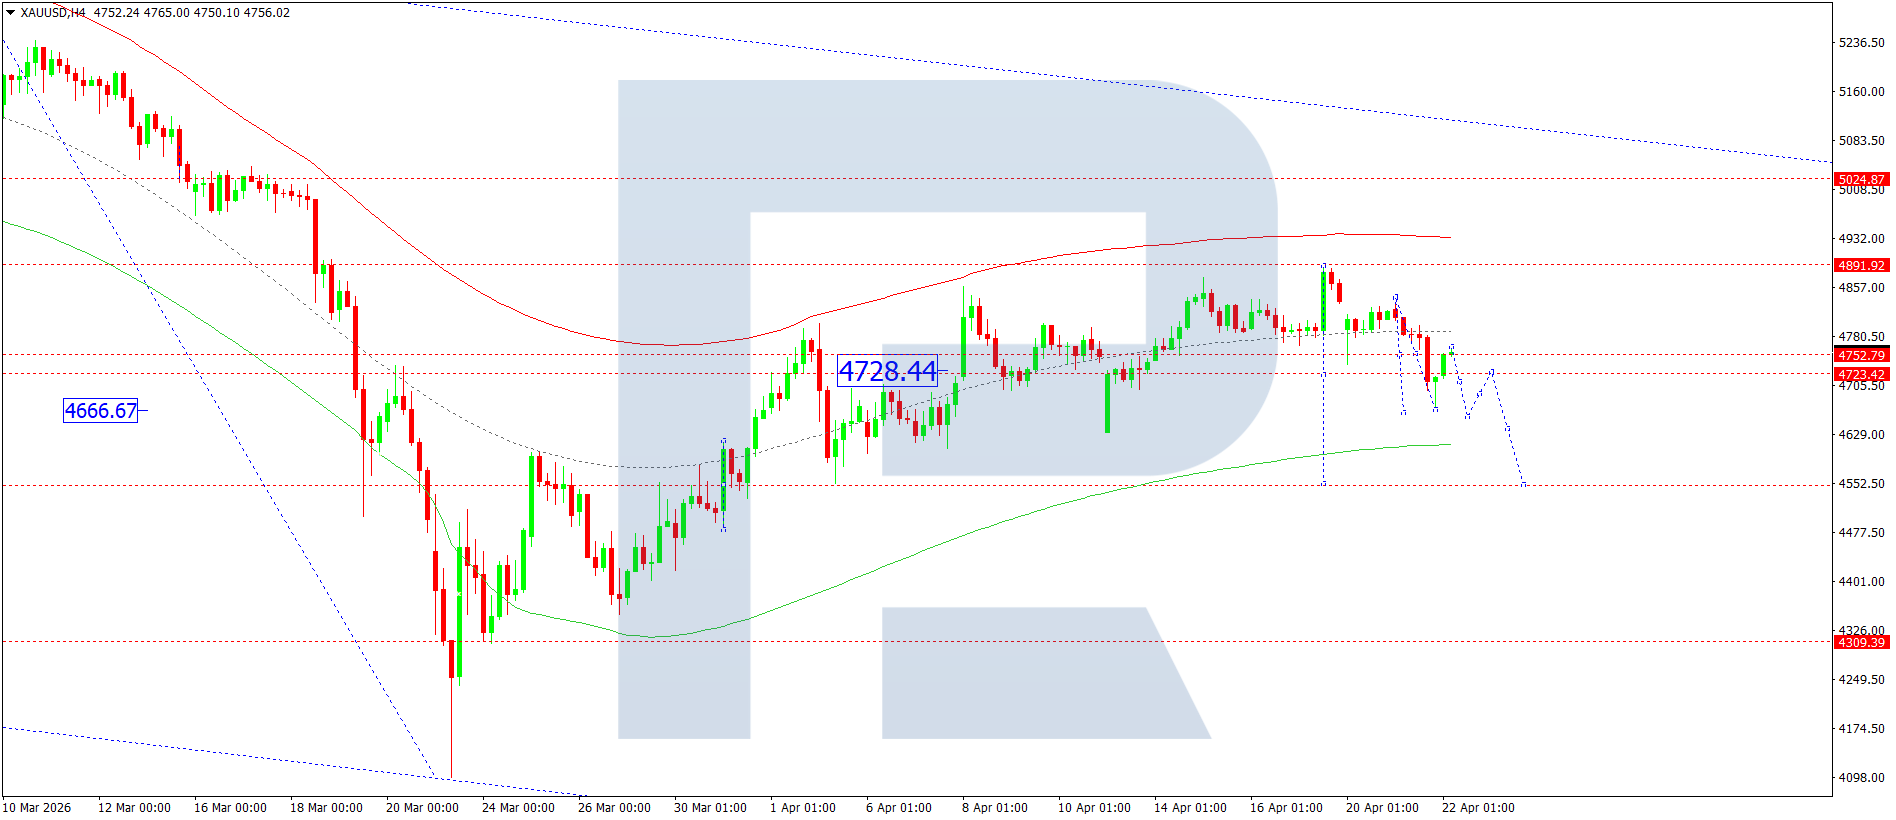Click the 10 Mar 2026 date label
The image size is (1896, 820).
pos(37,808)
